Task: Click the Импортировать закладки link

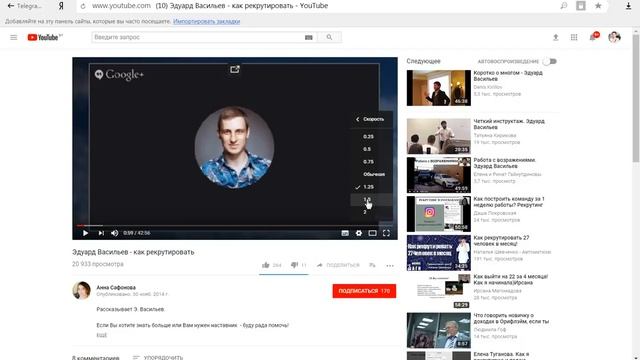Action: [x=207, y=21]
